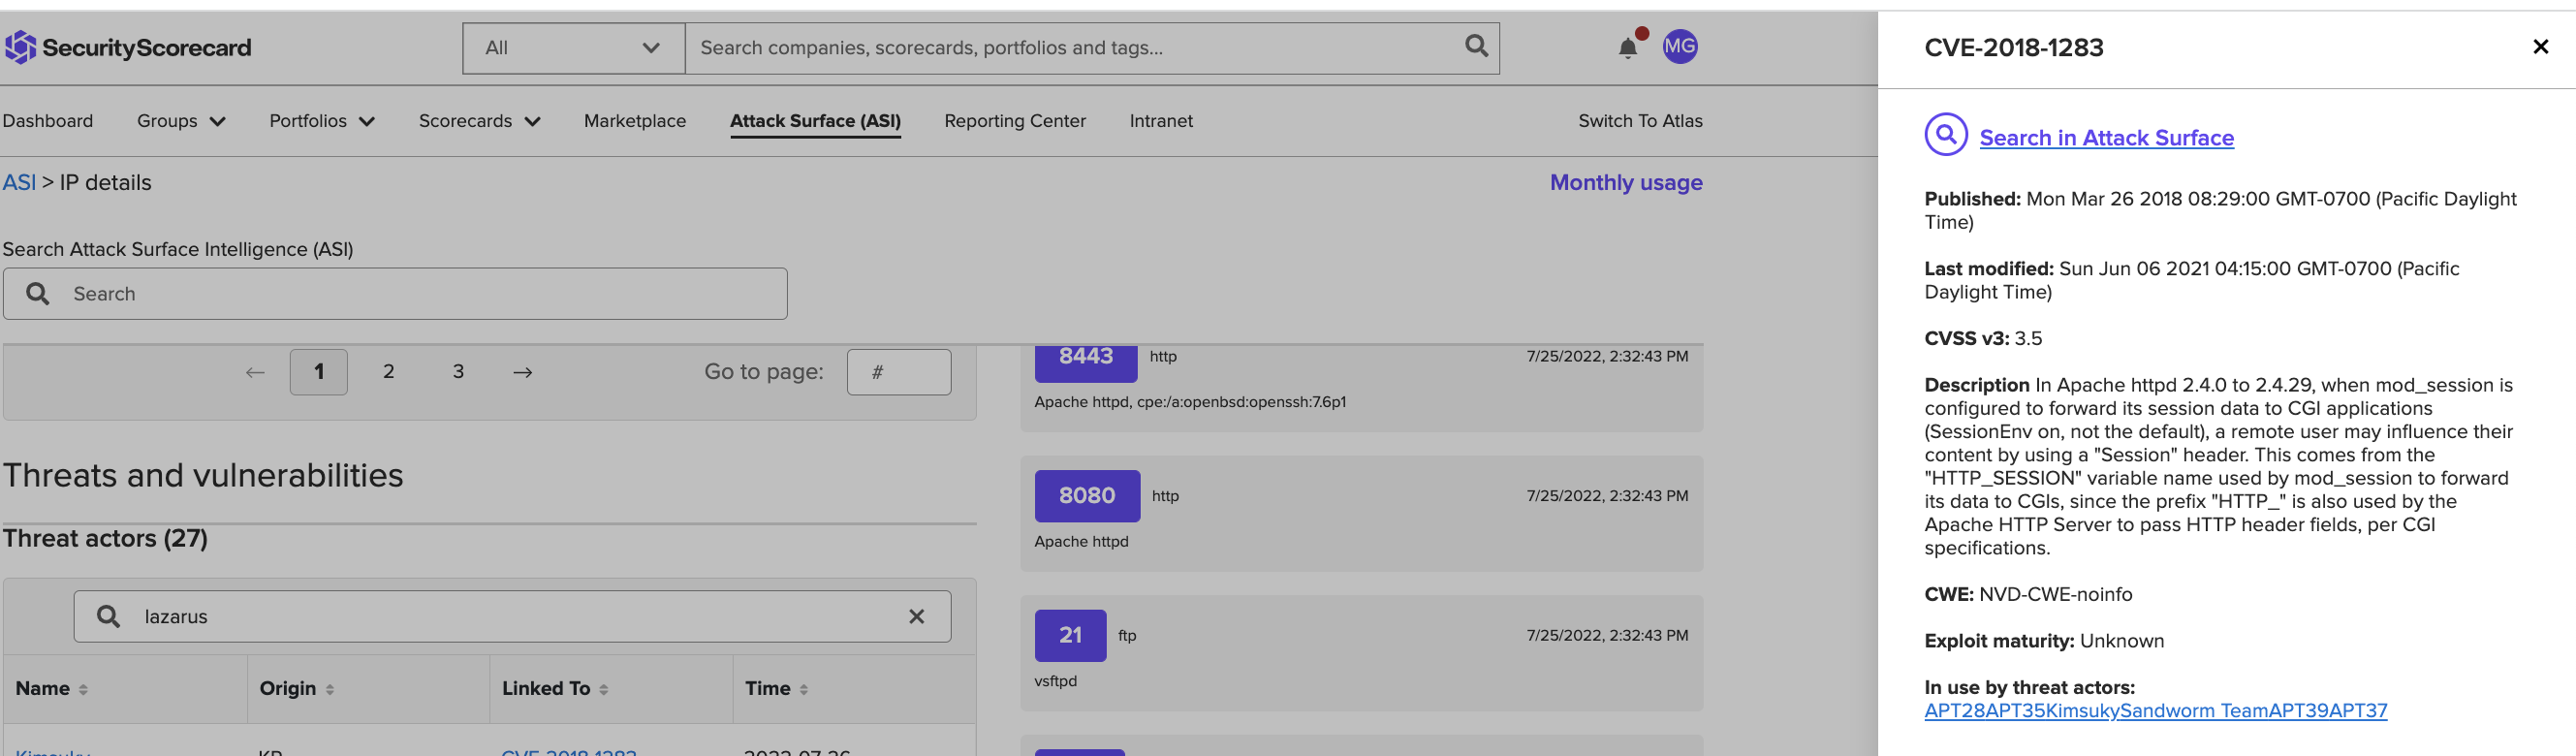Screen dimensions: 2576x756
Task: Click Search in Attack Surface link
Action: [x=2106, y=138]
